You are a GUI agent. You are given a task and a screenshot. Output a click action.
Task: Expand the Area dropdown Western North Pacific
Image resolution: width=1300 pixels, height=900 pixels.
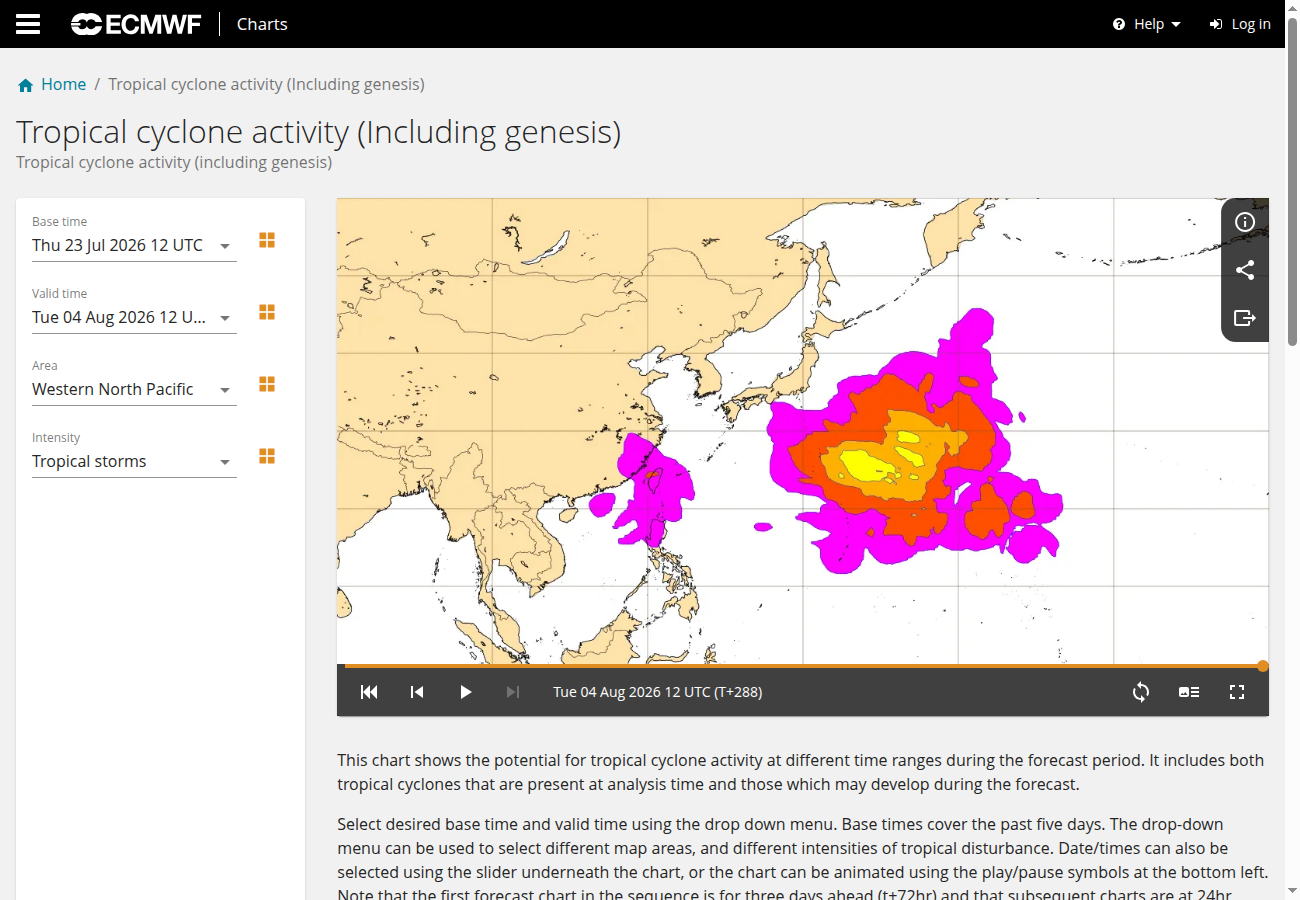click(134, 389)
